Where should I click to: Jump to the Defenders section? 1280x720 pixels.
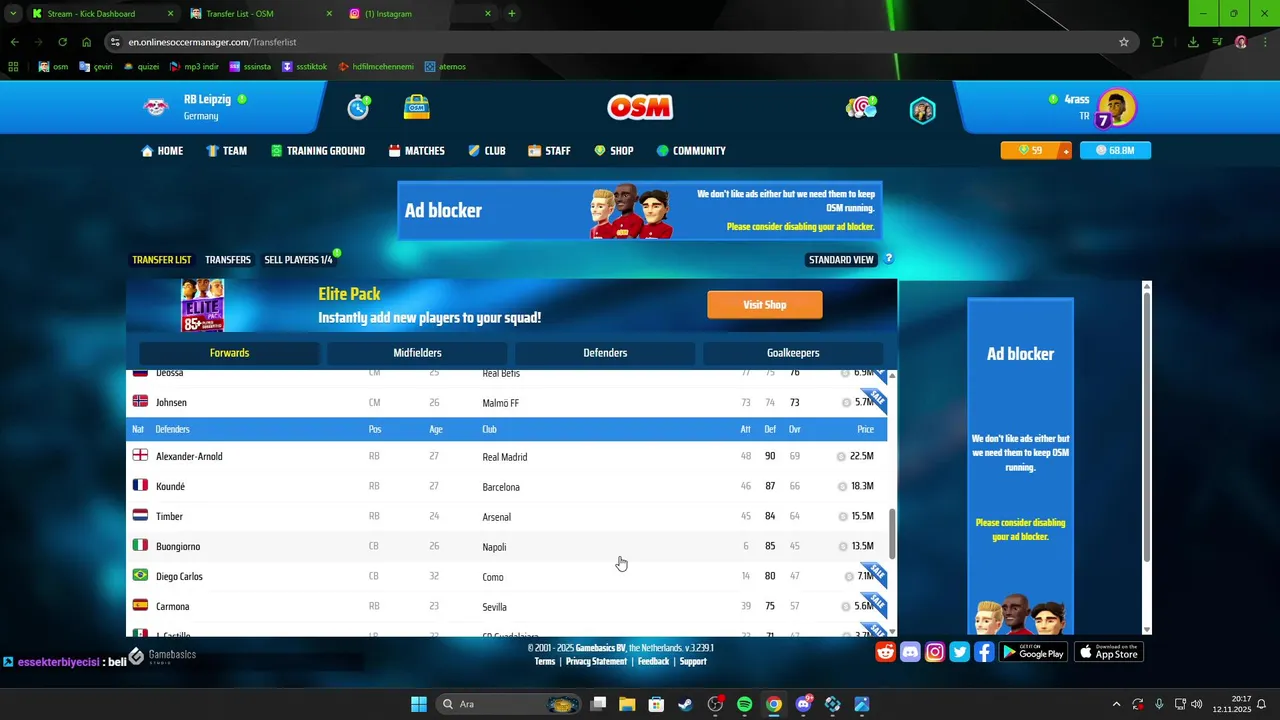[x=605, y=353]
